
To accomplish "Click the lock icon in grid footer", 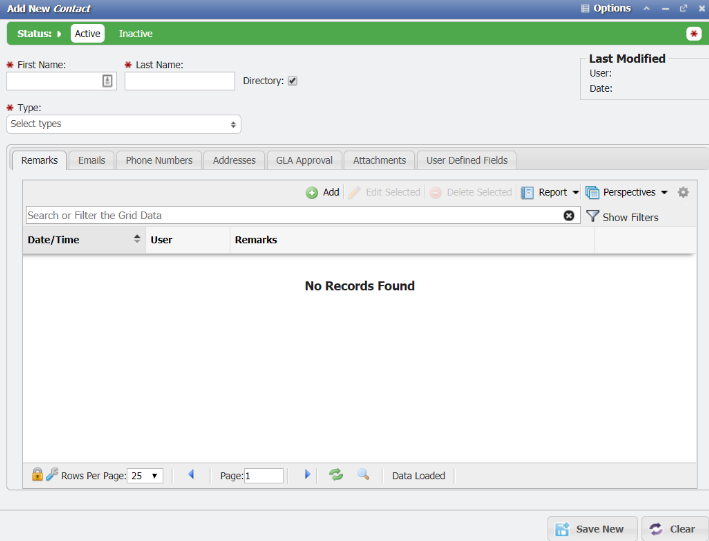I will 37,475.
